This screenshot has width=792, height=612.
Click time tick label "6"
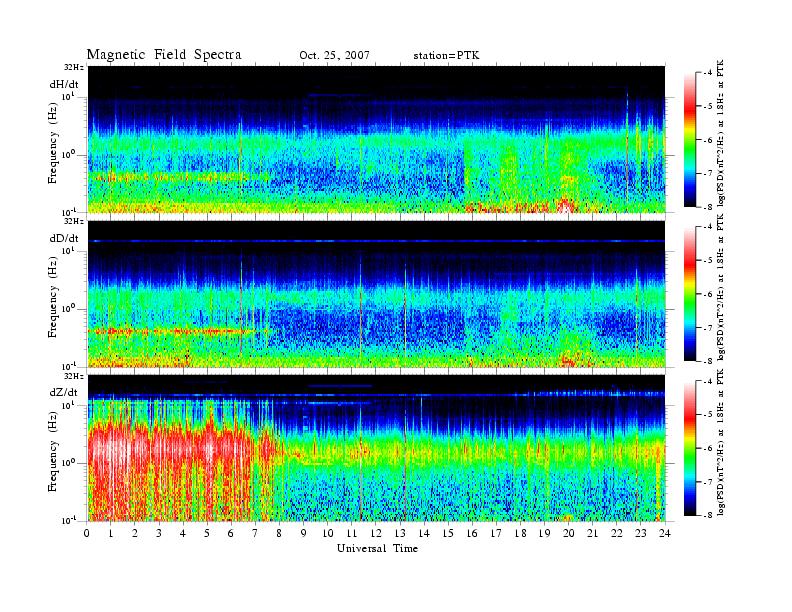231,533
